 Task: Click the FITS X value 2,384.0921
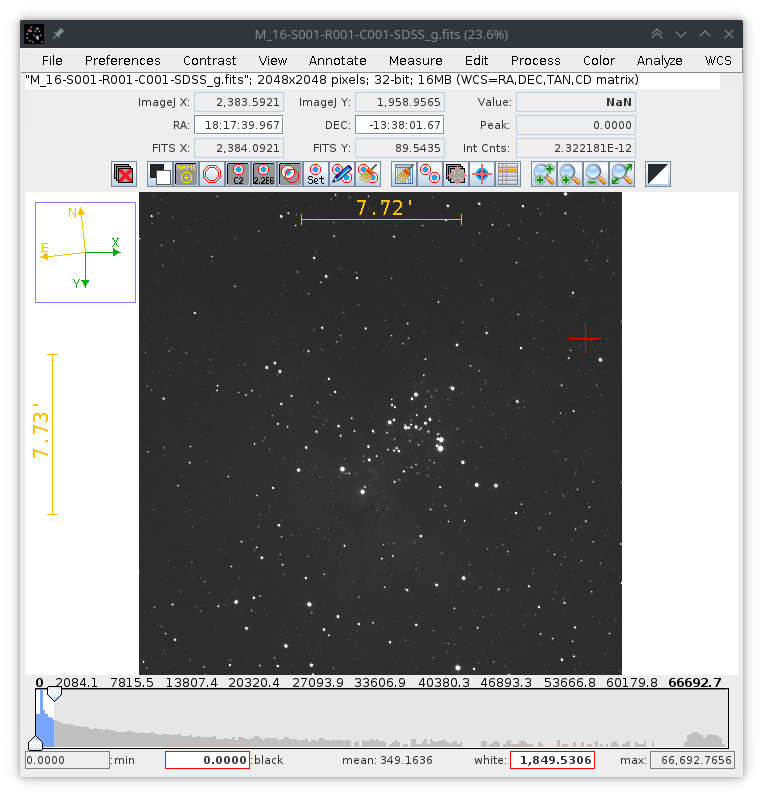(239, 148)
